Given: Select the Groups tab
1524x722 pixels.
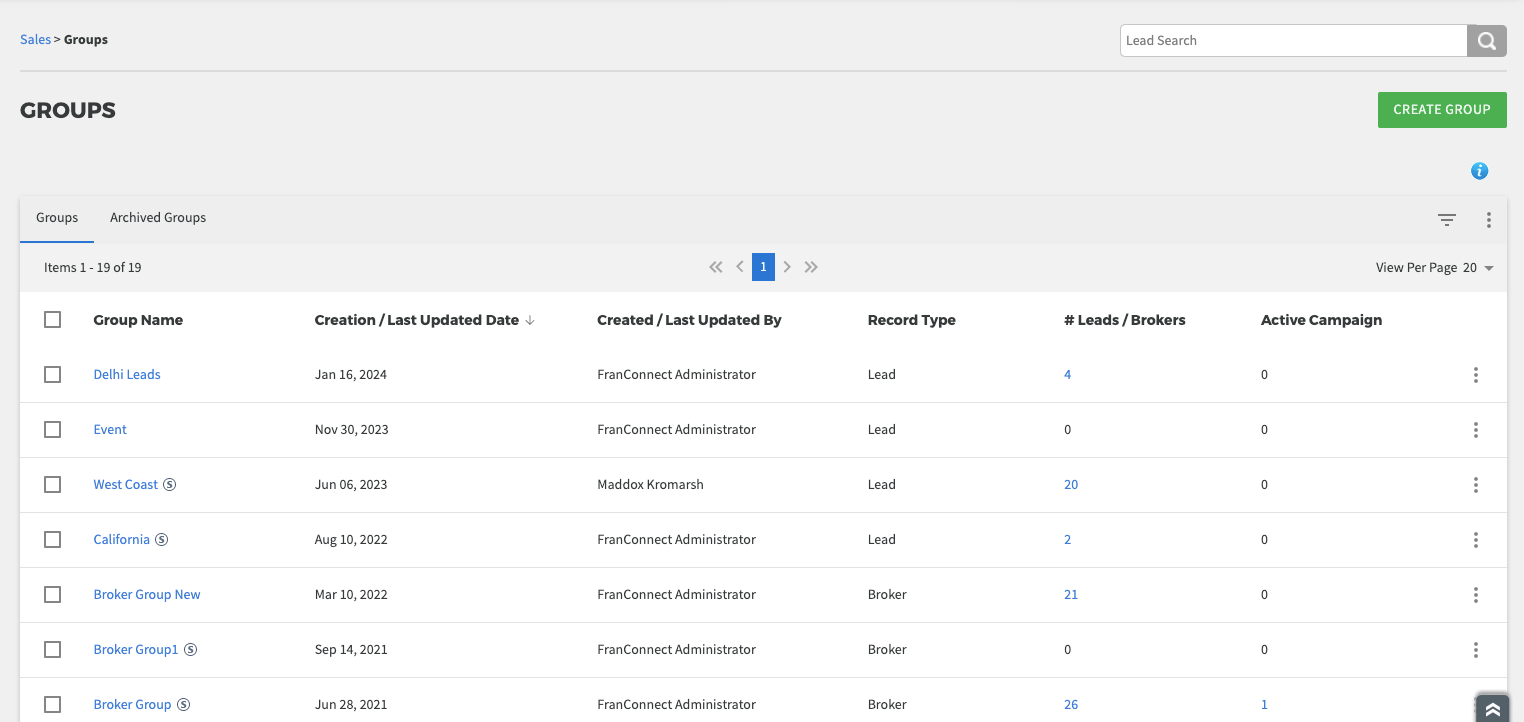Looking at the screenshot, I should point(57,218).
